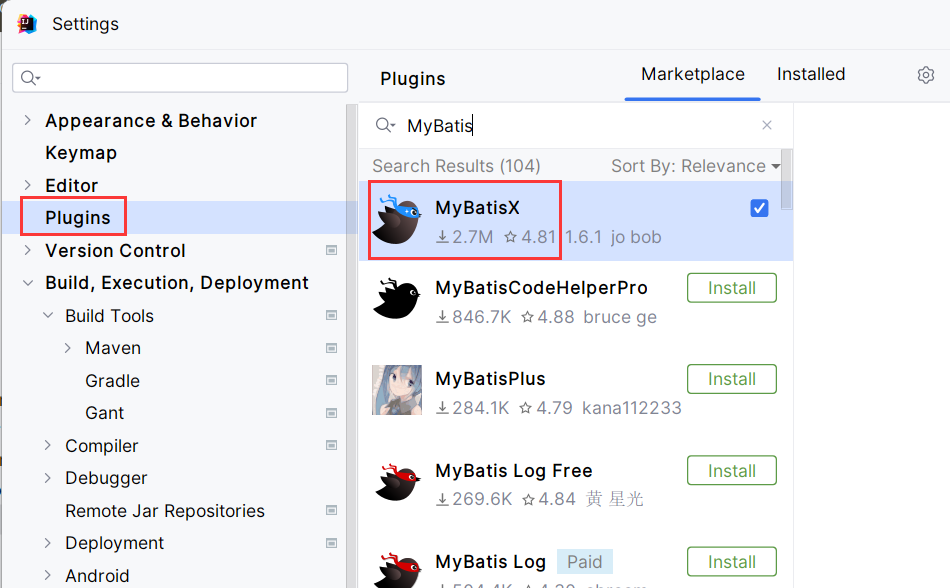Screen dimensions: 950x588
Task: Open the Sort By Relevance dropdown
Action: tap(693, 165)
